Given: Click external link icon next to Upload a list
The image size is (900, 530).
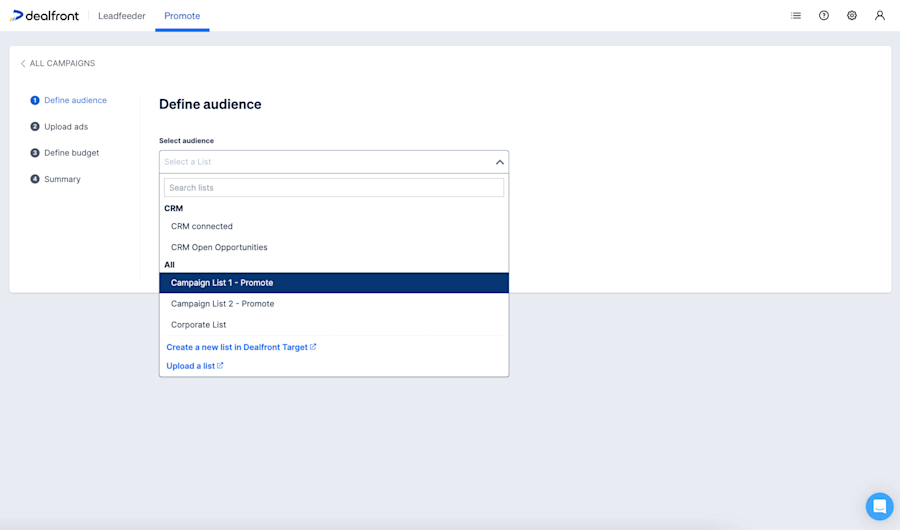Looking at the screenshot, I should (220, 365).
